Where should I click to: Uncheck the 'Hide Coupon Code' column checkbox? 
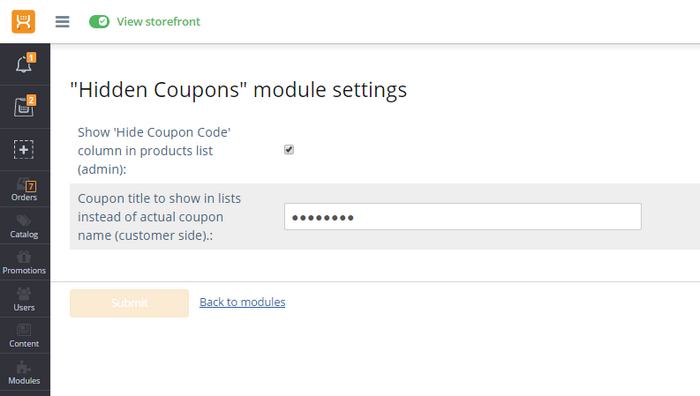(289, 150)
